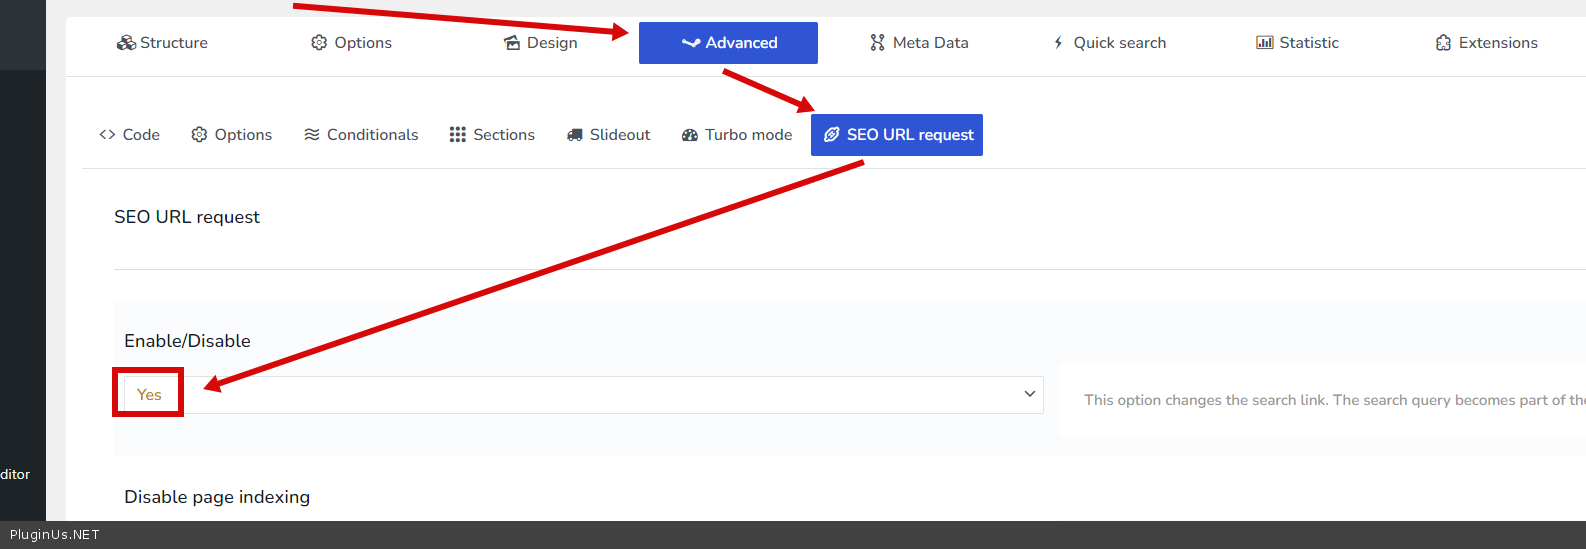Click the Extensions puzzle icon
Screen dimensions: 1586x549
[x=1443, y=43]
